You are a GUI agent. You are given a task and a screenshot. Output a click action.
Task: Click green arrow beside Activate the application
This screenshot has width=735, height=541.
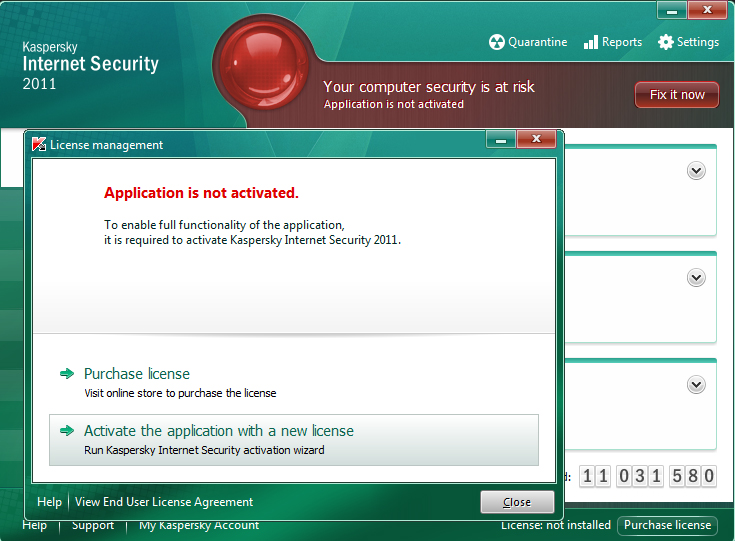[x=67, y=430]
